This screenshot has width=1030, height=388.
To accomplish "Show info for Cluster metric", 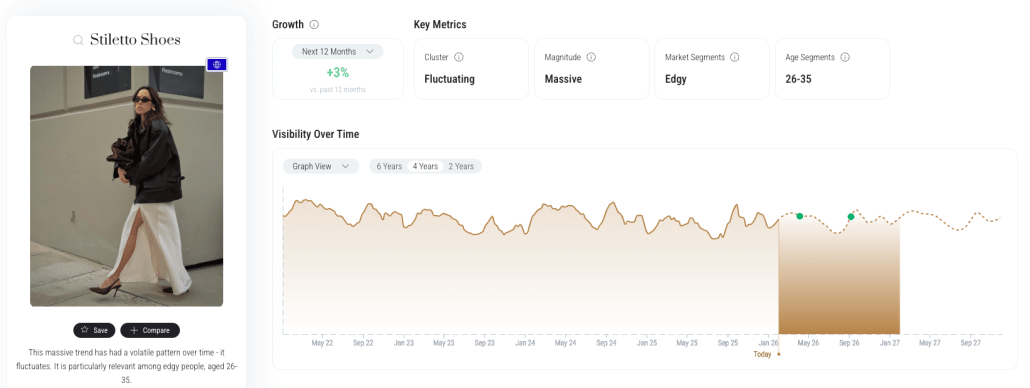I will [459, 57].
